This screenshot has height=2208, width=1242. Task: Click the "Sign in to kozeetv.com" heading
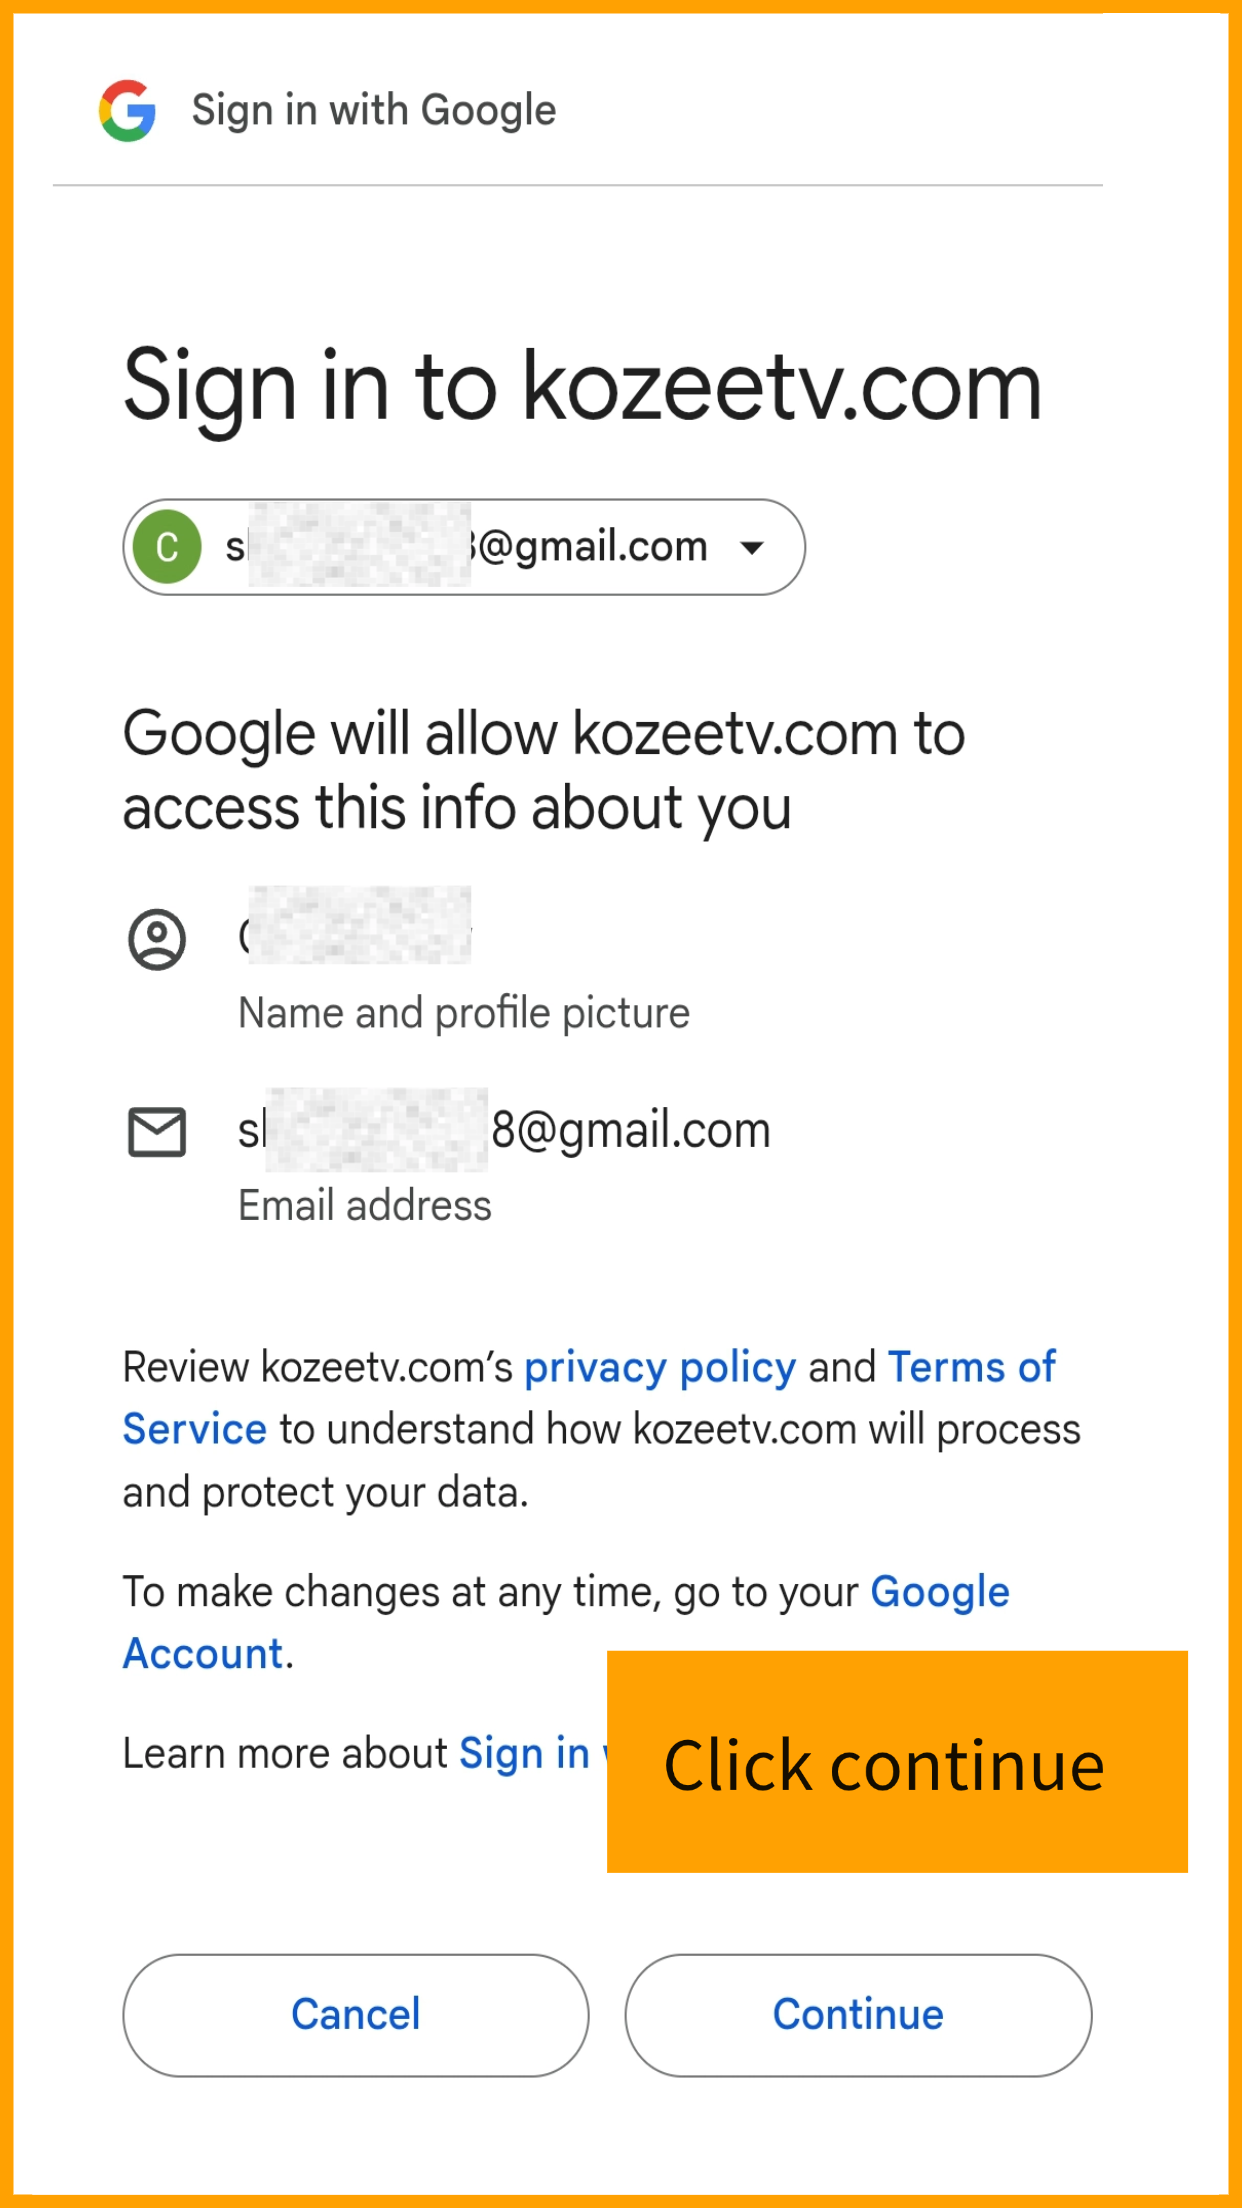coord(582,386)
